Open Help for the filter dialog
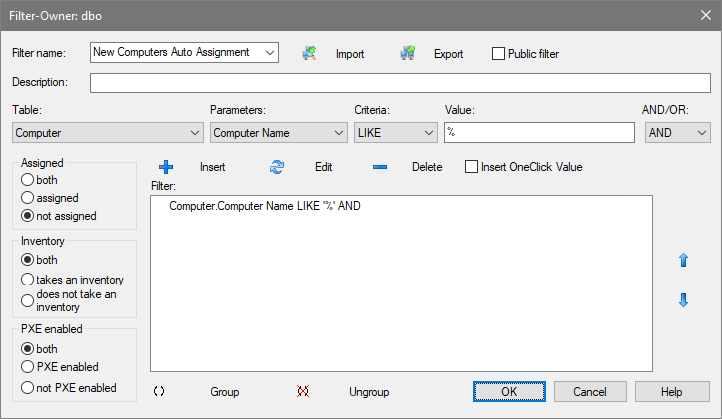722x419 pixels. point(672,391)
